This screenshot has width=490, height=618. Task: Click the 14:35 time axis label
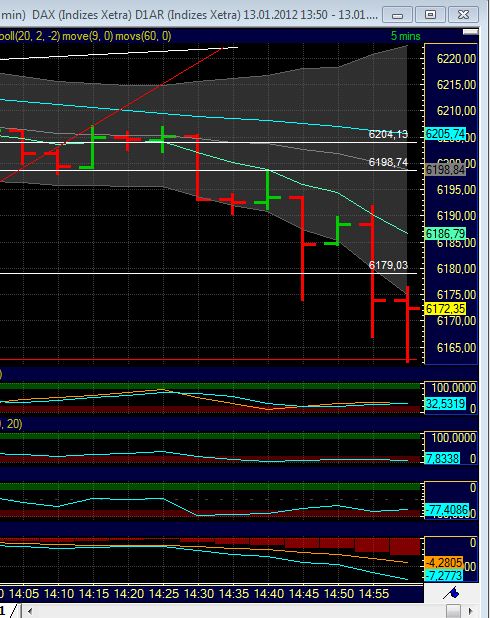(234, 594)
